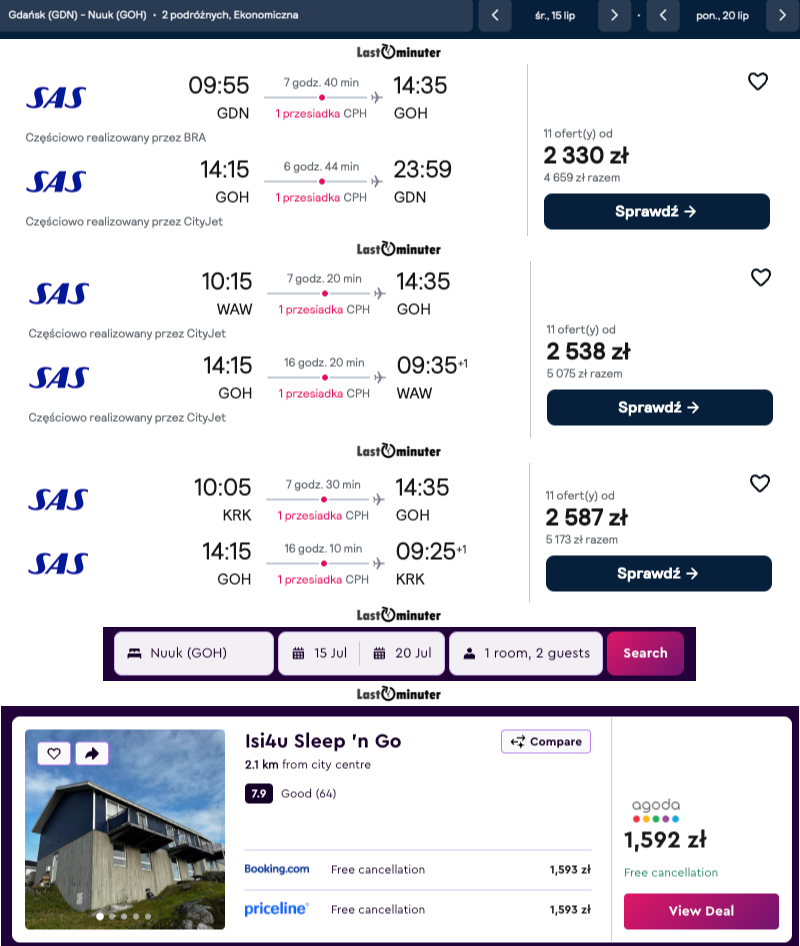
Task: Go to next return date after pon., 20 lip
Action: 783,15
